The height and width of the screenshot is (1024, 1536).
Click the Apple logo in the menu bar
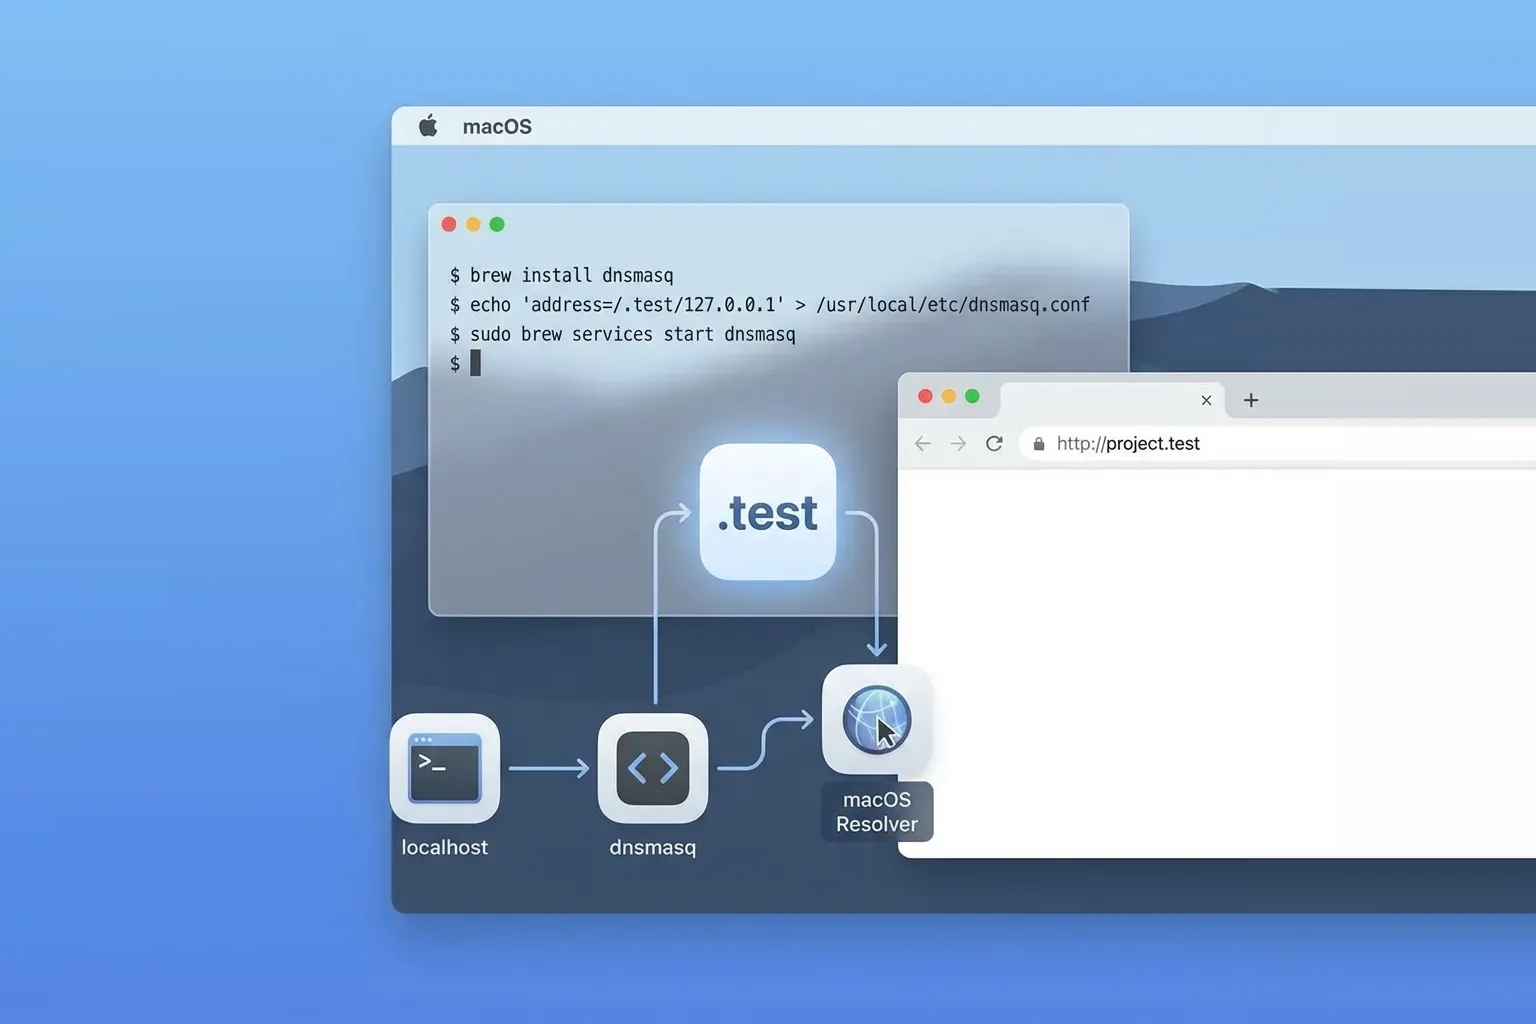click(x=428, y=125)
